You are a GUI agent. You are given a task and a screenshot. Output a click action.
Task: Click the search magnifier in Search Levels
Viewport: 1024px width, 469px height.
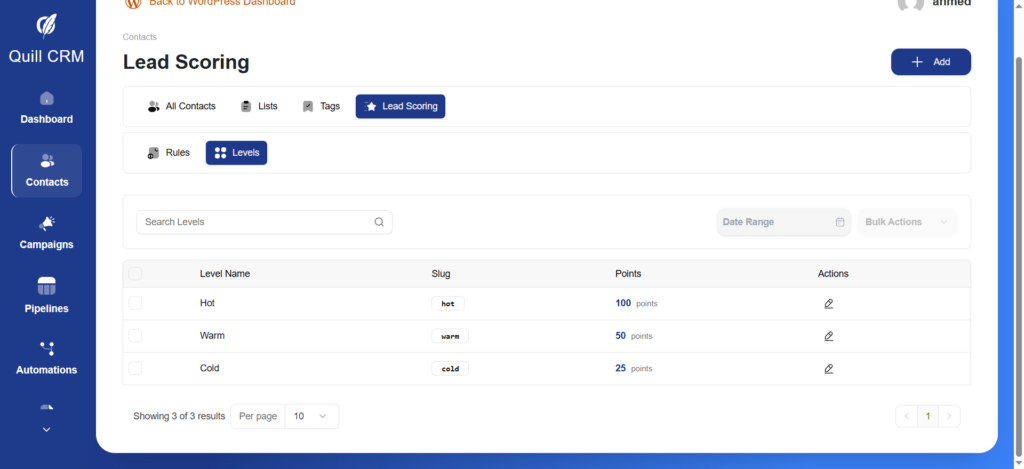point(379,222)
